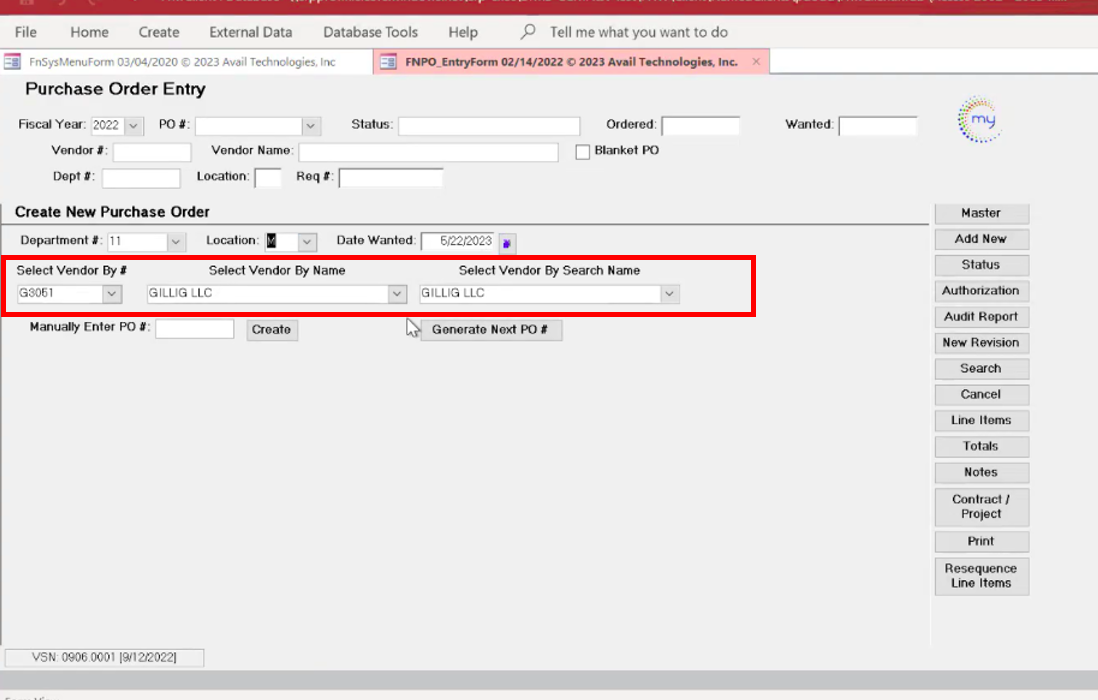Open the Audit Report

coord(980,317)
